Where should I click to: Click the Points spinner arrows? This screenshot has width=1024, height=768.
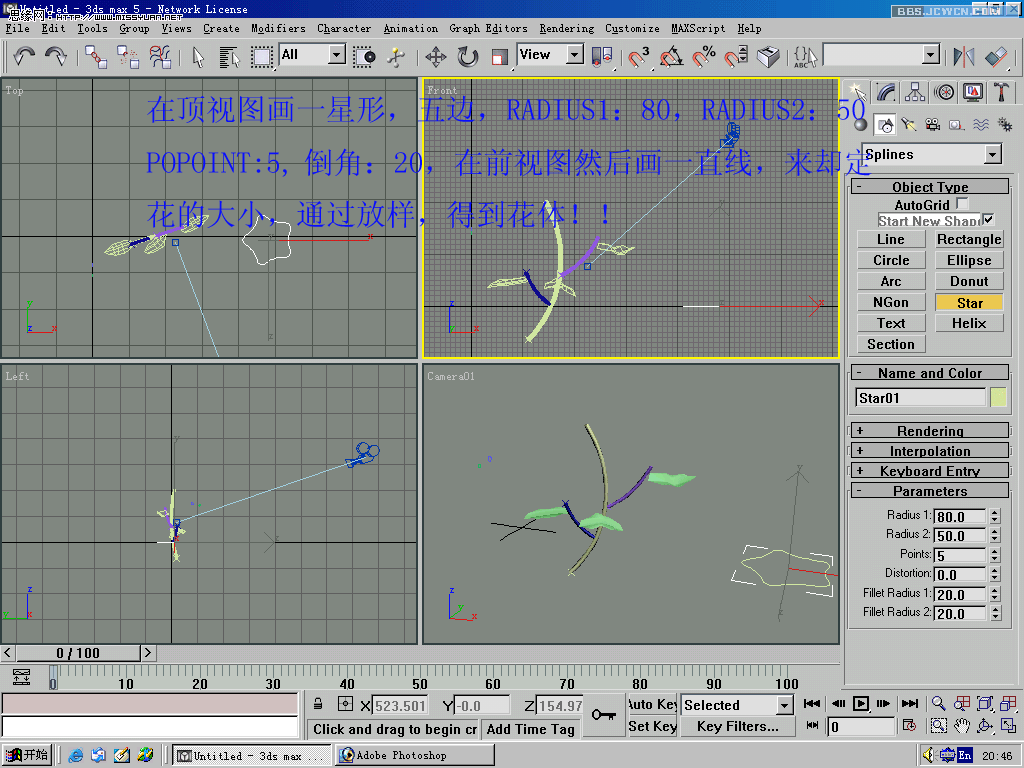tap(995, 555)
